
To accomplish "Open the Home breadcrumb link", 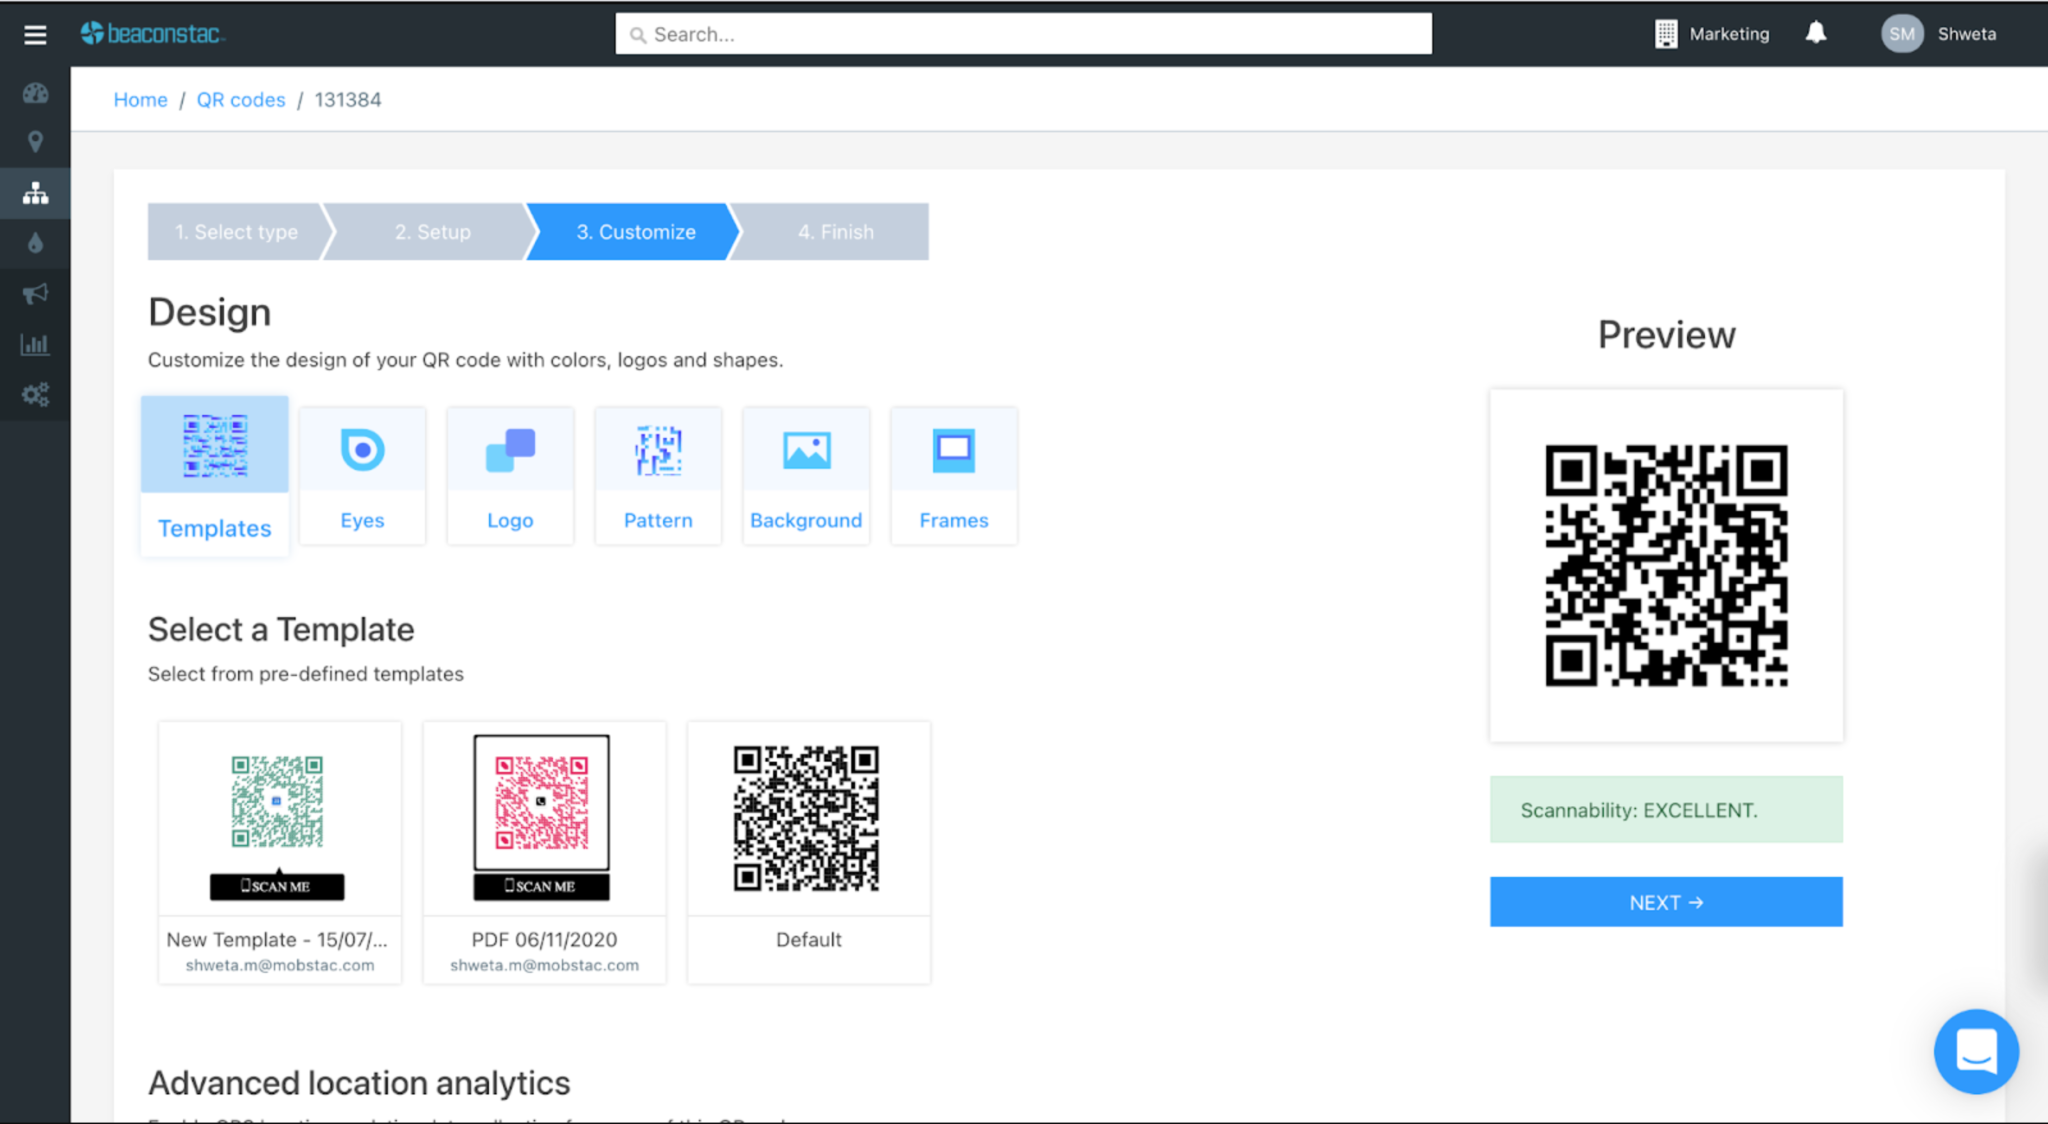I will pyautogui.click(x=140, y=100).
